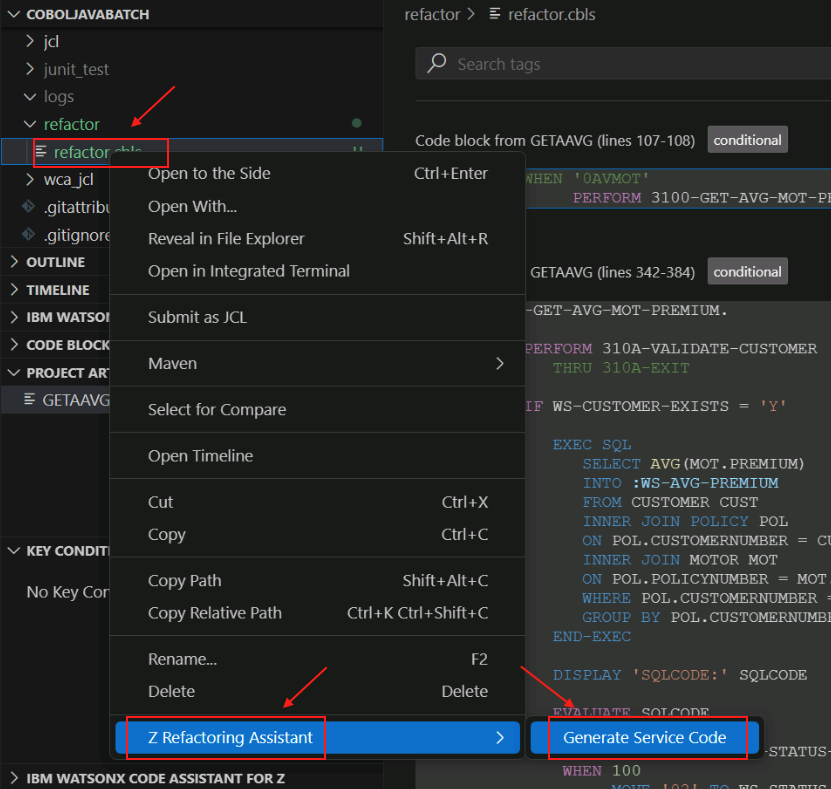Click the magnifier icon in Search tags box
831x789 pixels.
437,62
